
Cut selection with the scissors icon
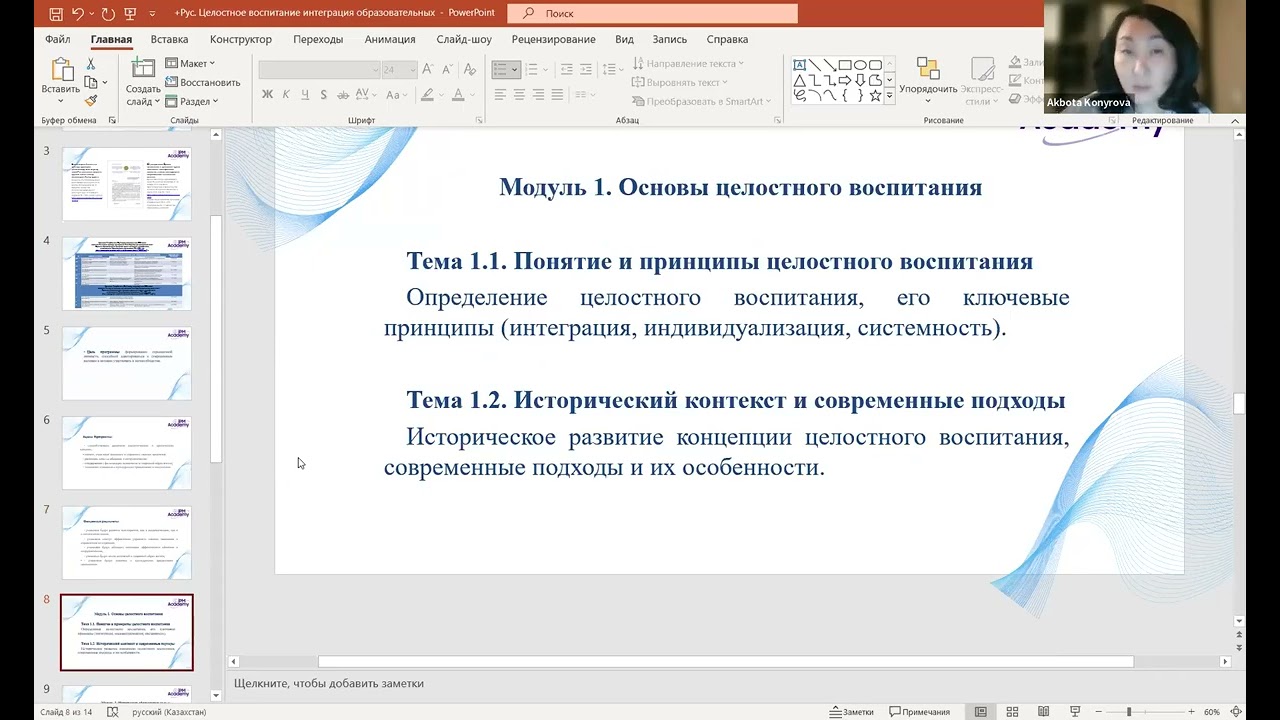(91, 64)
